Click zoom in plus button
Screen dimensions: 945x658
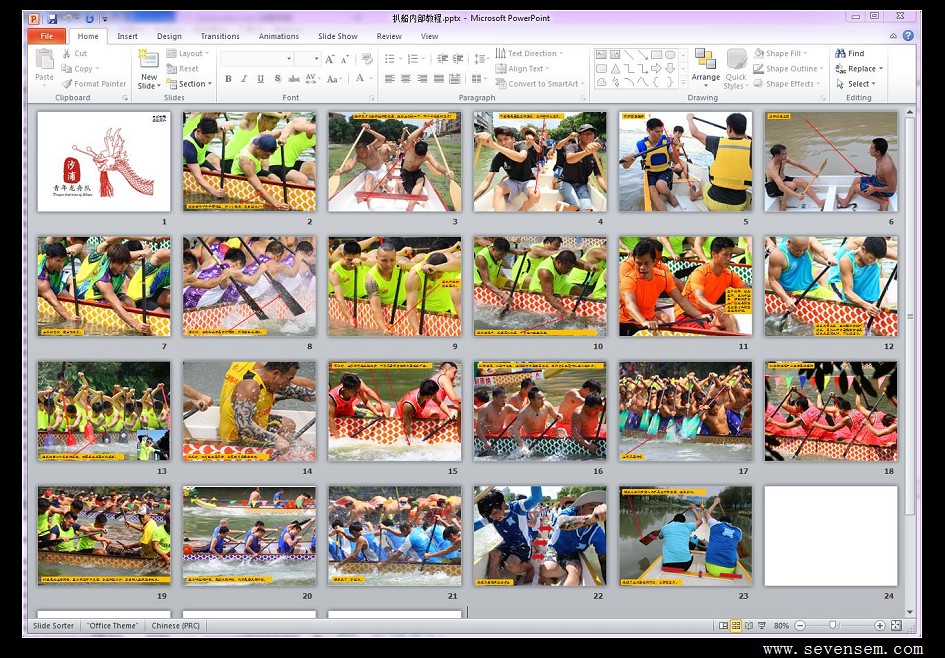[879, 626]
